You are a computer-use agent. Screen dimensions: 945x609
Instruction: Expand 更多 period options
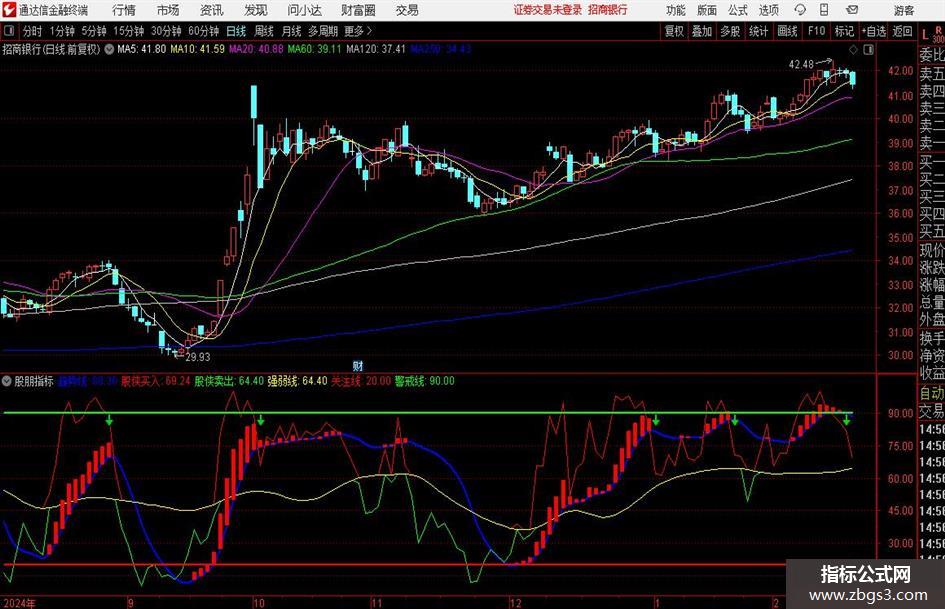[x=357, y=31]
